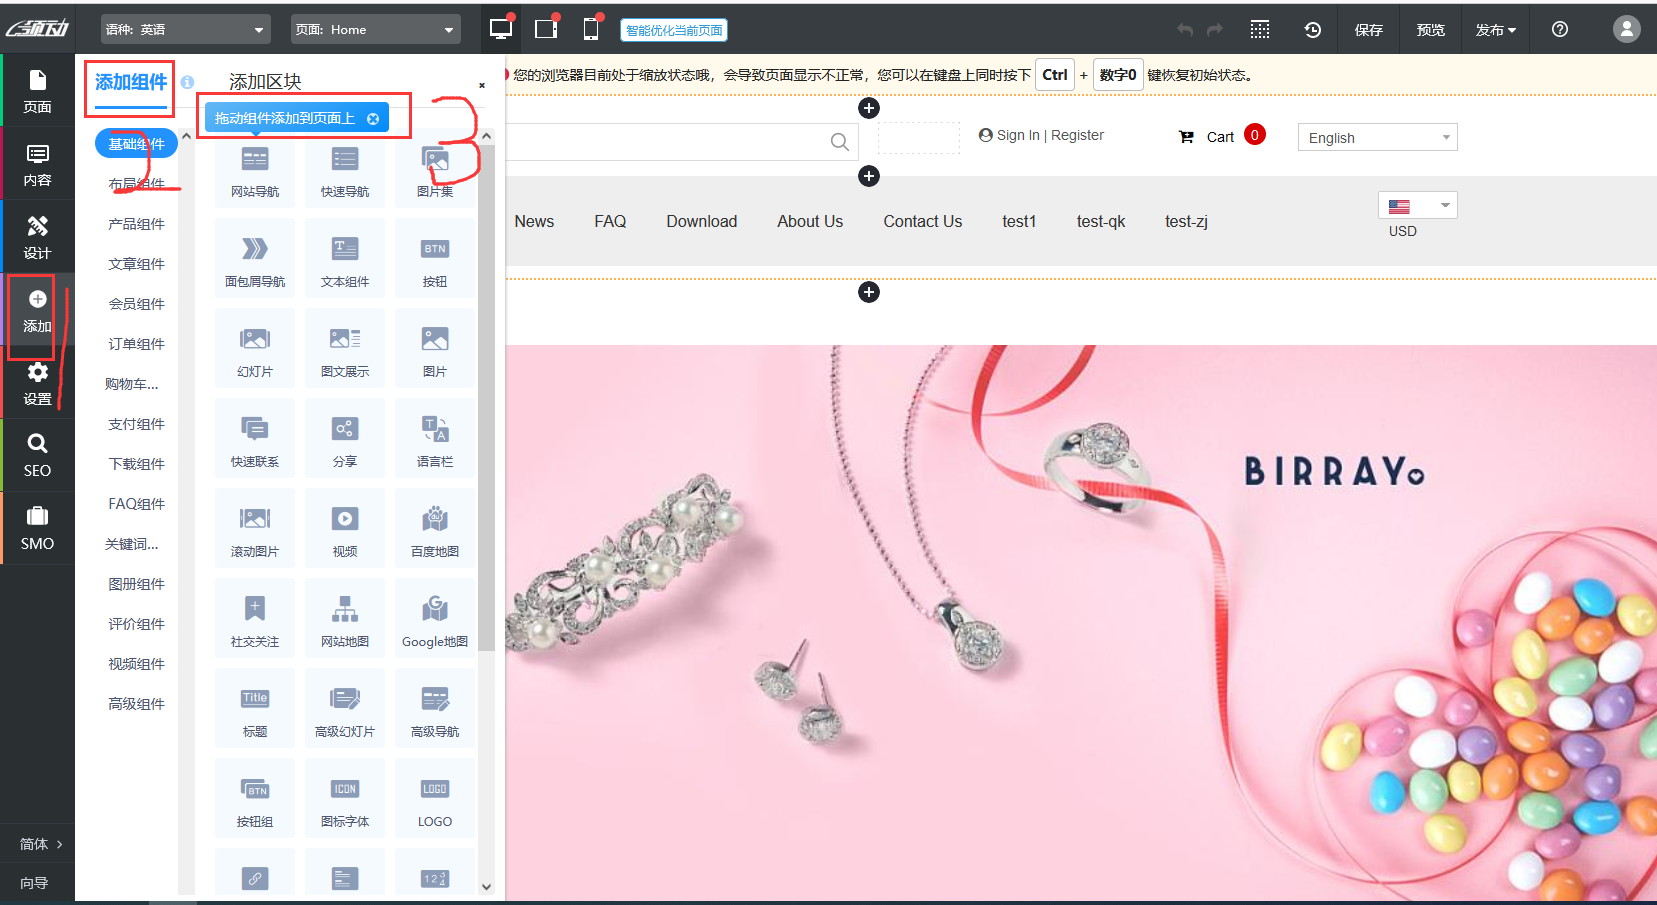Switch to desktop preview mode
Viewport: 1657px width, 905px height.
coord(501,29)
